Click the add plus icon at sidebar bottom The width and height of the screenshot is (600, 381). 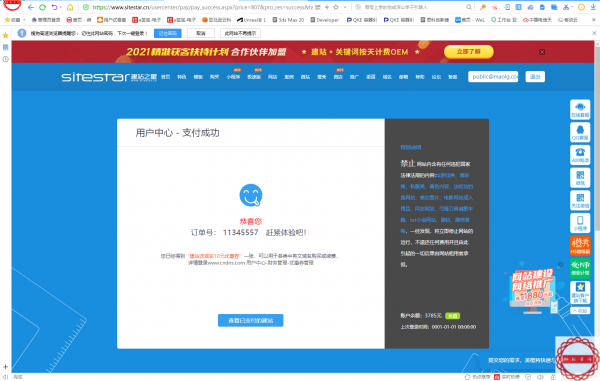point(5,367)
